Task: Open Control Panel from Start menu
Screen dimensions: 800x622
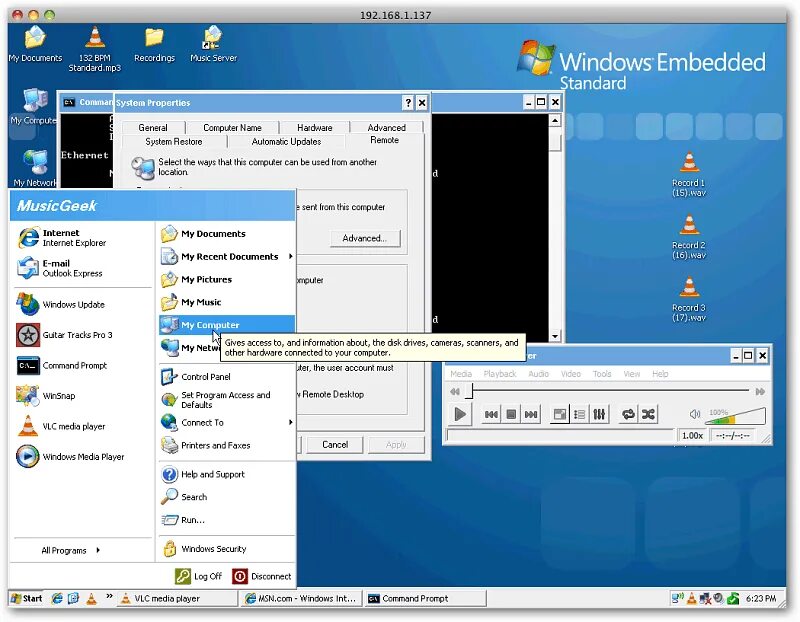Action: tap(227, 377)
